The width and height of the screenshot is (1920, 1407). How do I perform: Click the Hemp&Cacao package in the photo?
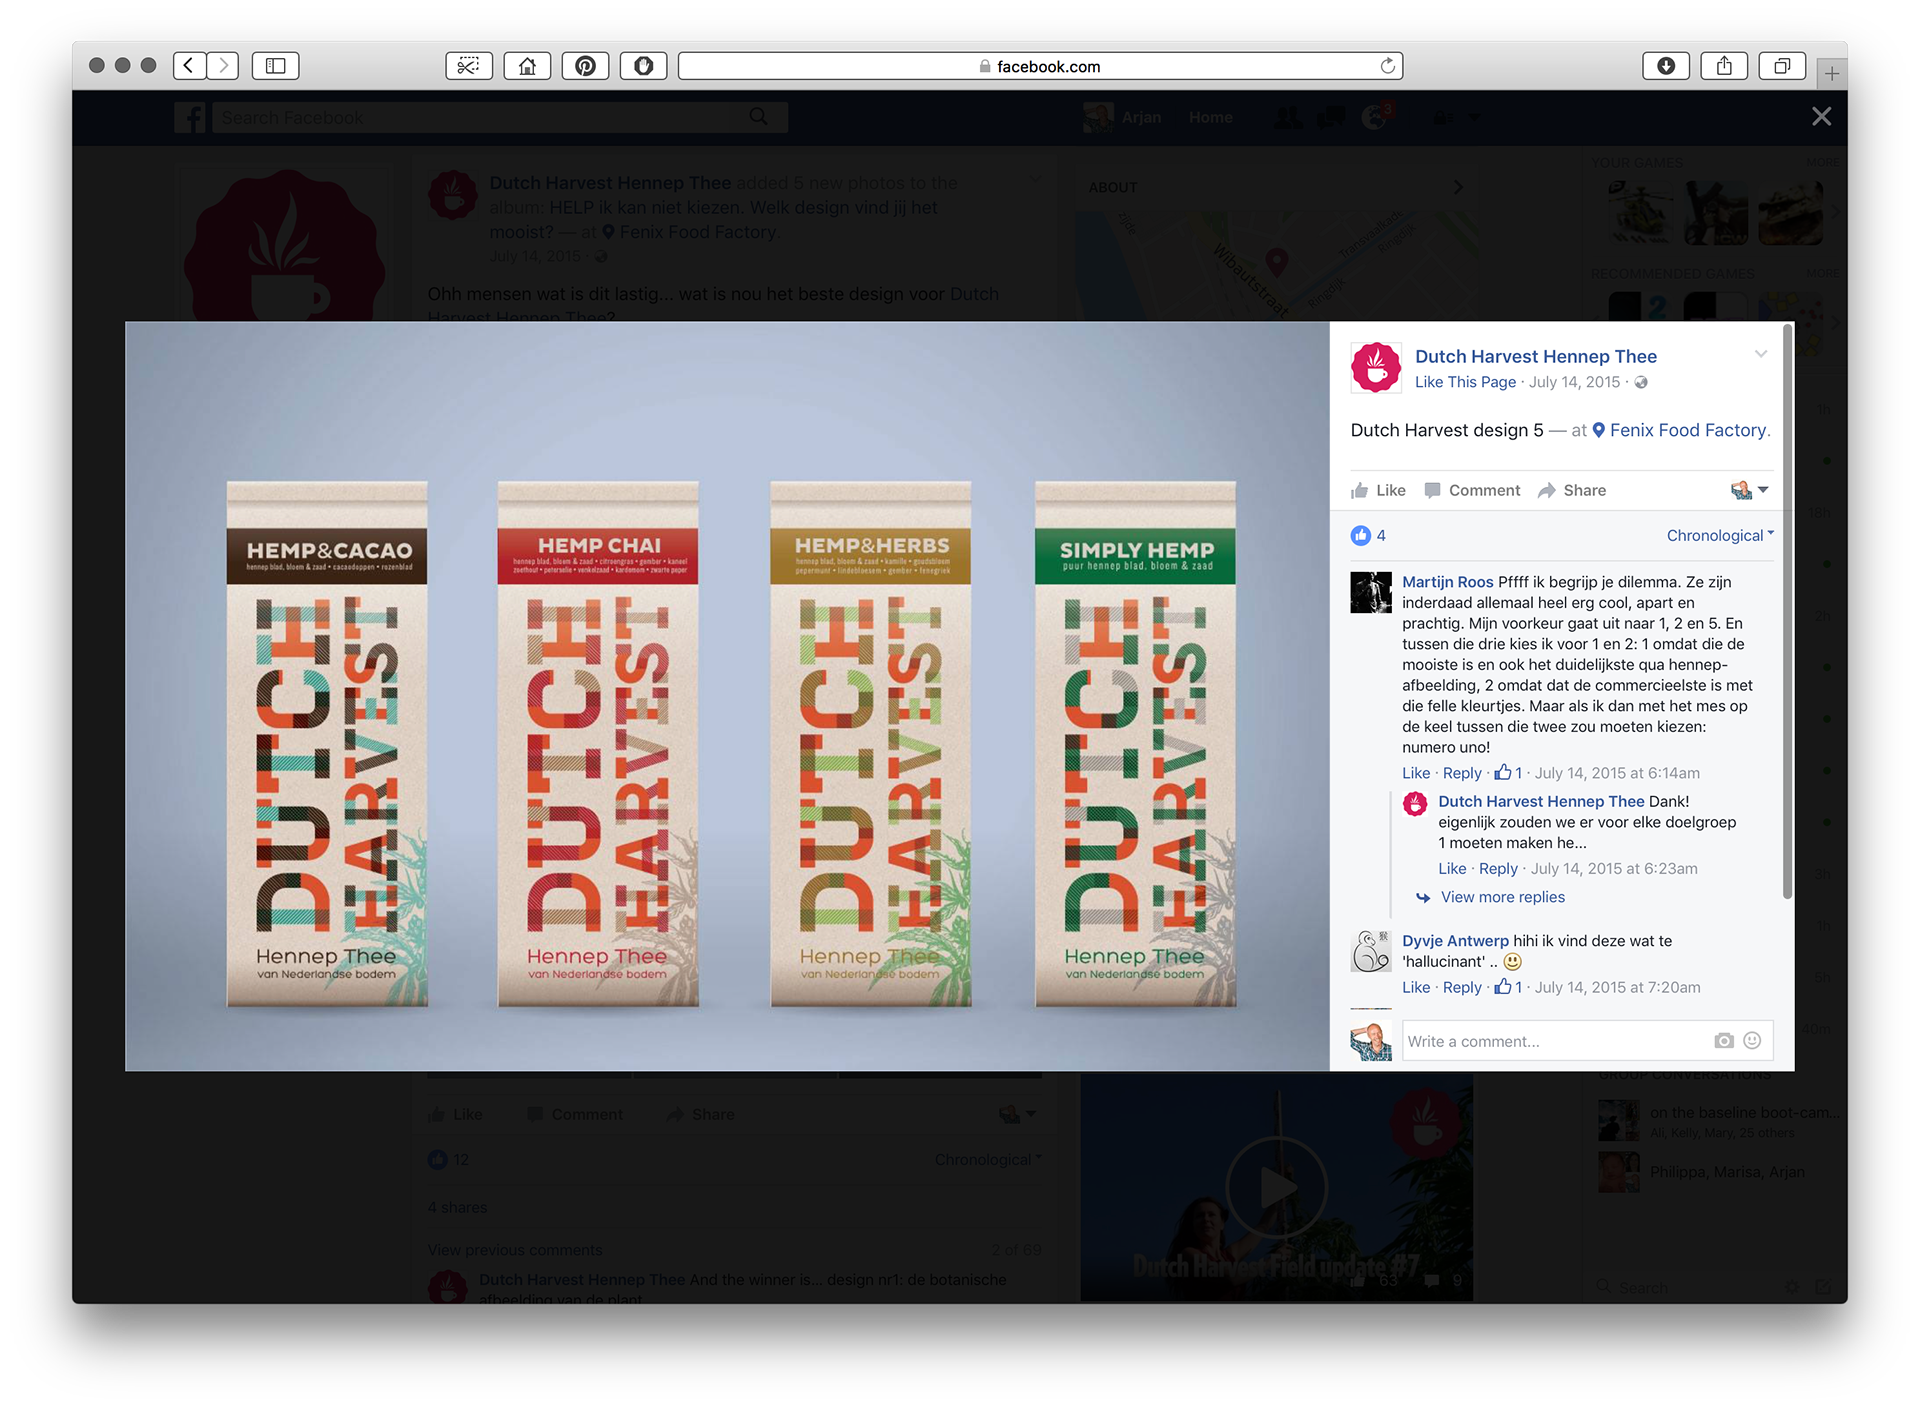tap(327, 744)
